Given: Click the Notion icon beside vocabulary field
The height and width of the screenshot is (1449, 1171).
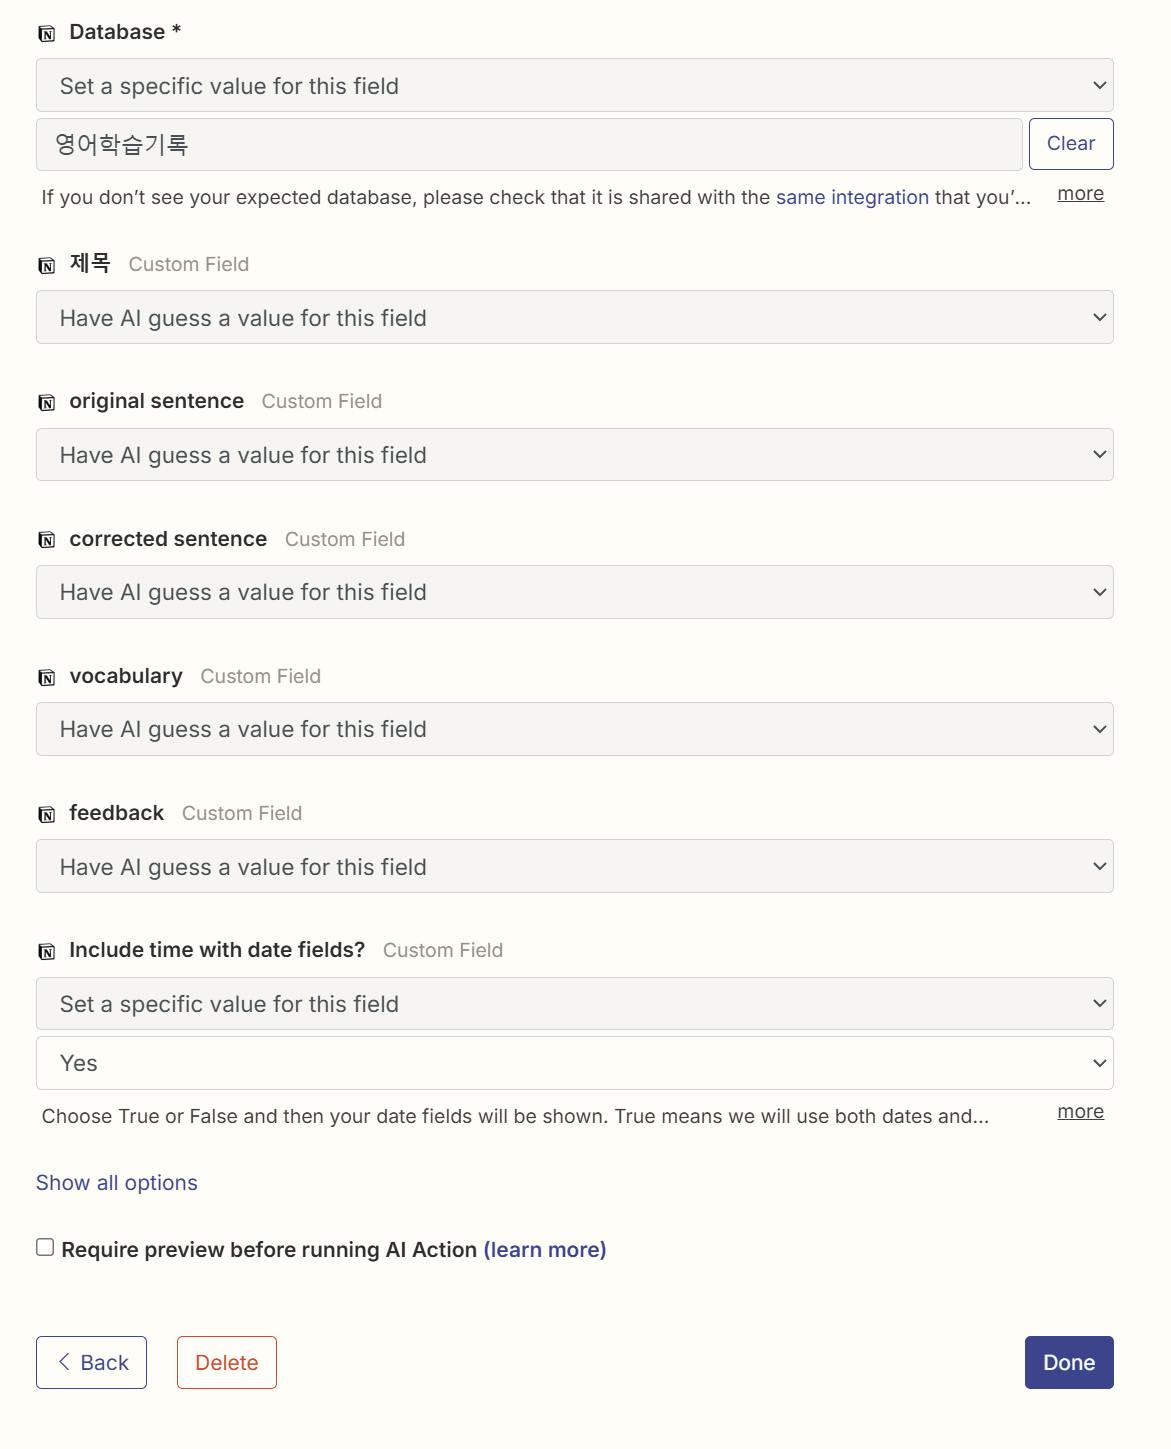Looking at the screenshot, I should pyautogui.click(x=46, y=677).
